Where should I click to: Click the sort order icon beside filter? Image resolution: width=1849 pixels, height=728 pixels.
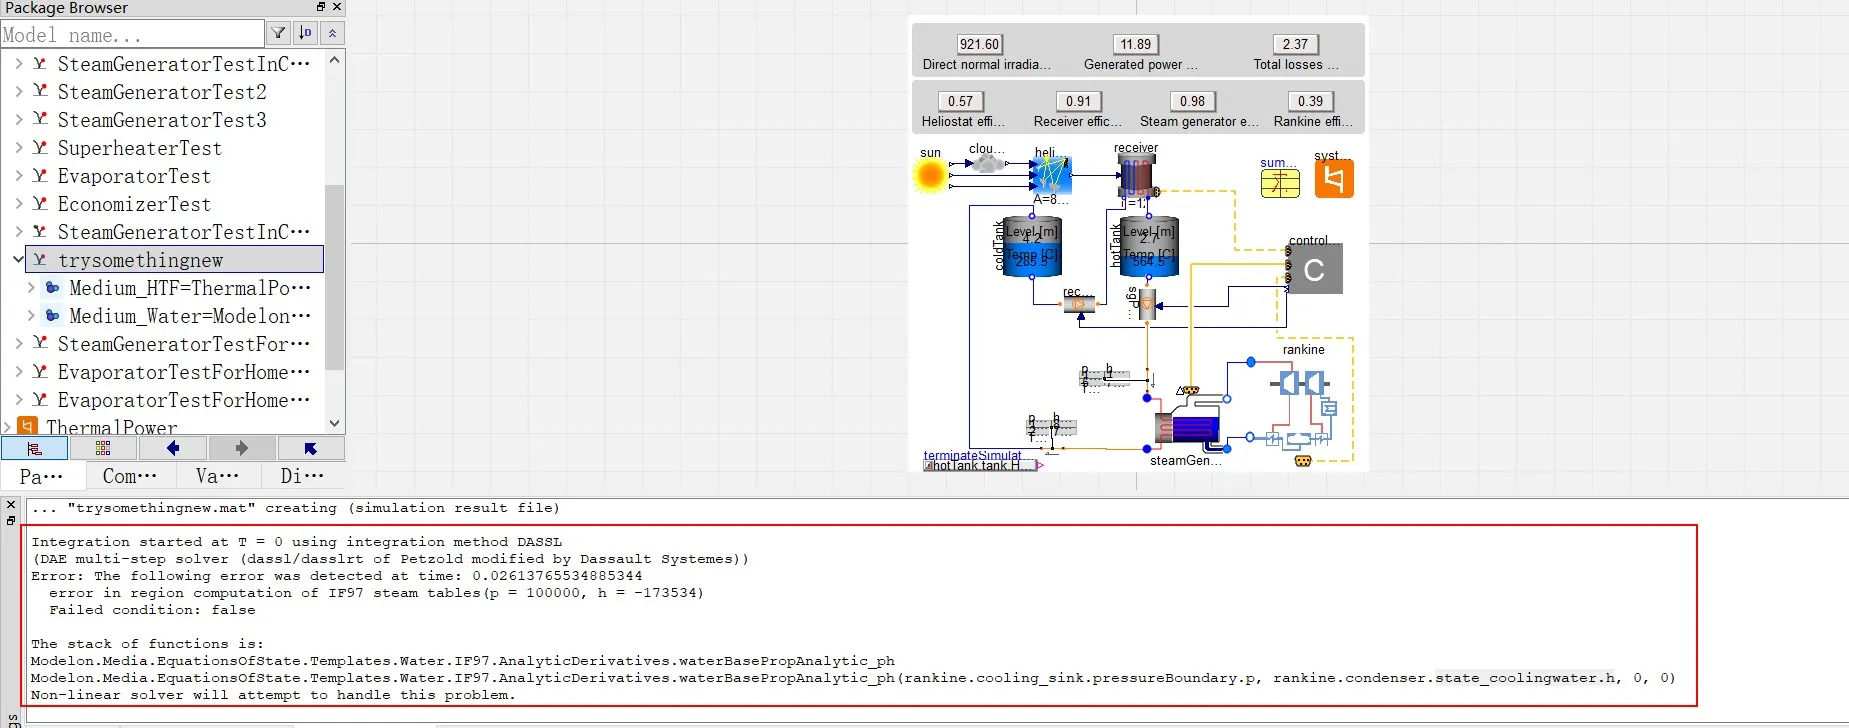point(306,33)
